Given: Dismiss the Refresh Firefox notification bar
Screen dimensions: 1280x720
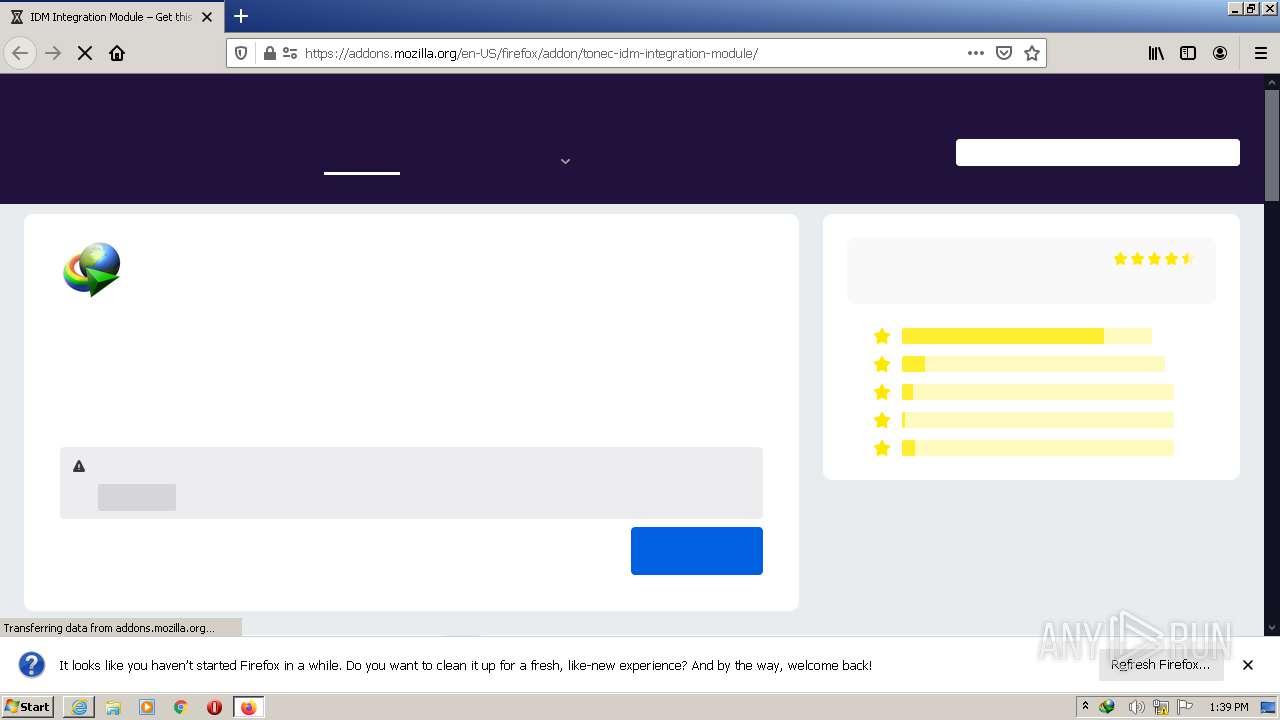Looking at the screenshot, I should tap(1248, 665).
